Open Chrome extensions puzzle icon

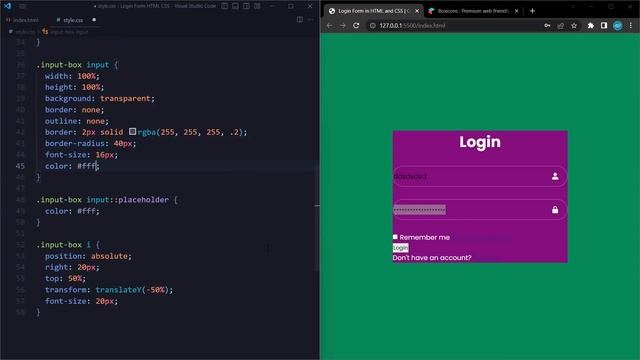pos(591,25)
